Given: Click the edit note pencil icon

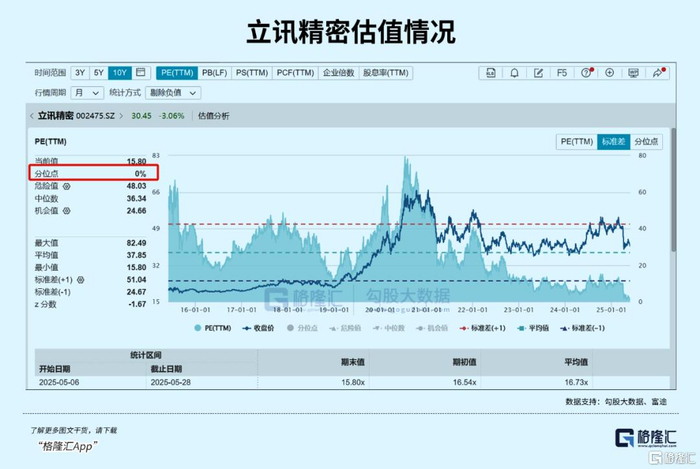Looking at the screenshot, I should pos(538,73).
